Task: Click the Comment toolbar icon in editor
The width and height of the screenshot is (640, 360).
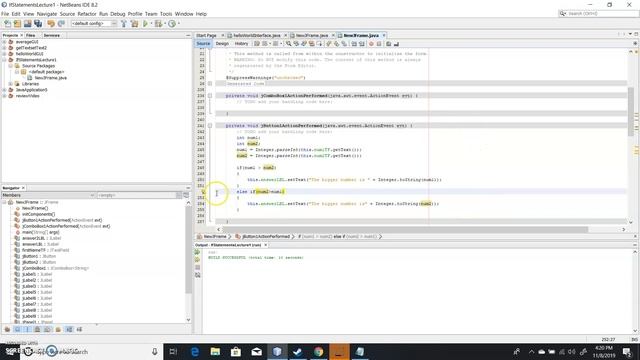Action: (388, 43)
